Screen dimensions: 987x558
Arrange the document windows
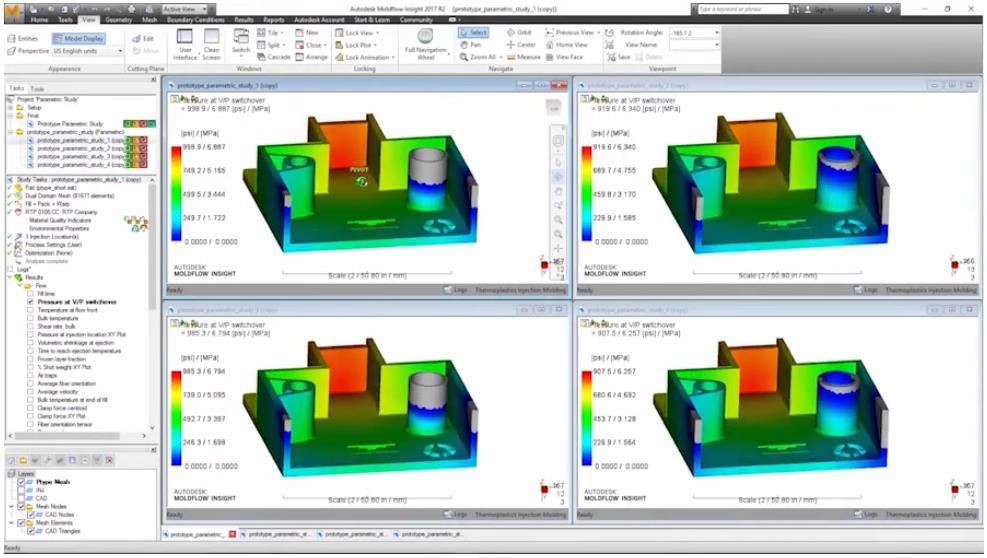[312, 57]
